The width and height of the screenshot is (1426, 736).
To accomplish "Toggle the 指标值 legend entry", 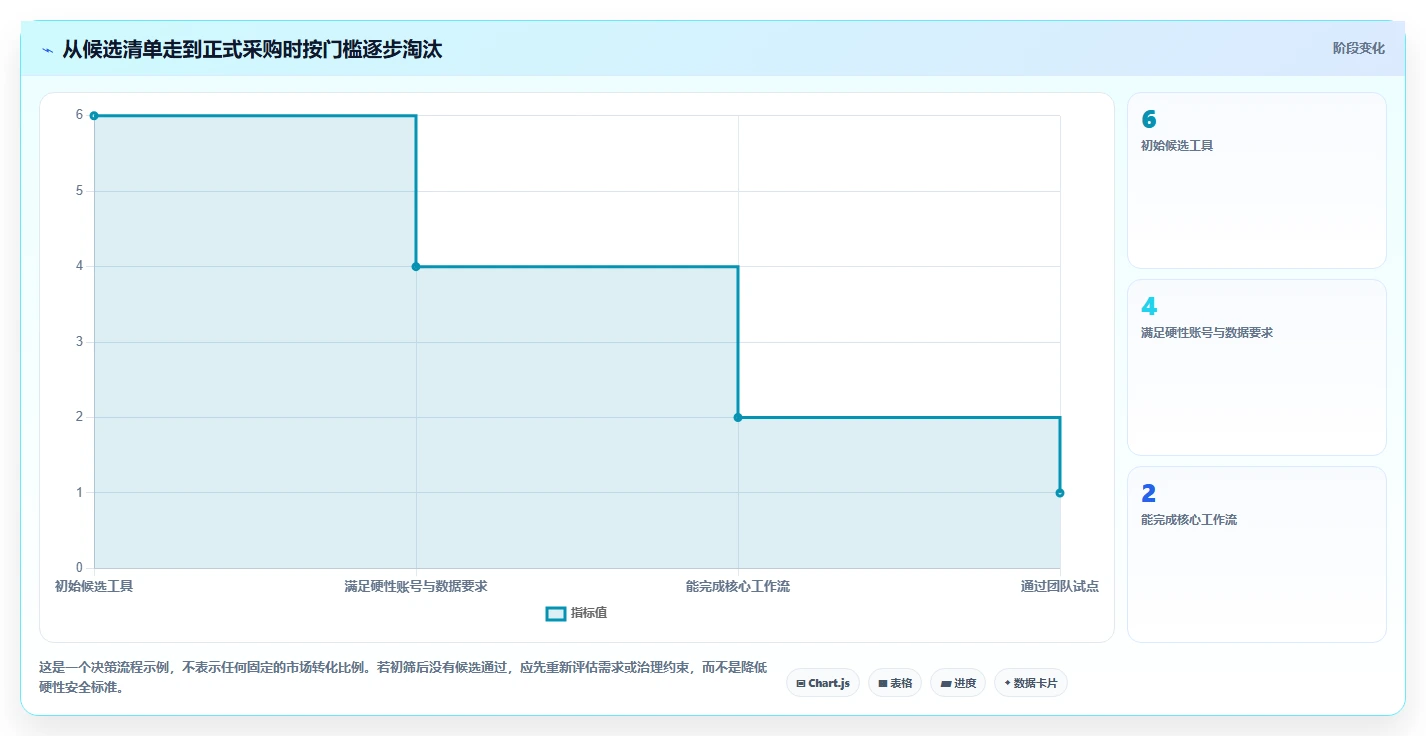I will pyautogui.click(x=577, y=613).
